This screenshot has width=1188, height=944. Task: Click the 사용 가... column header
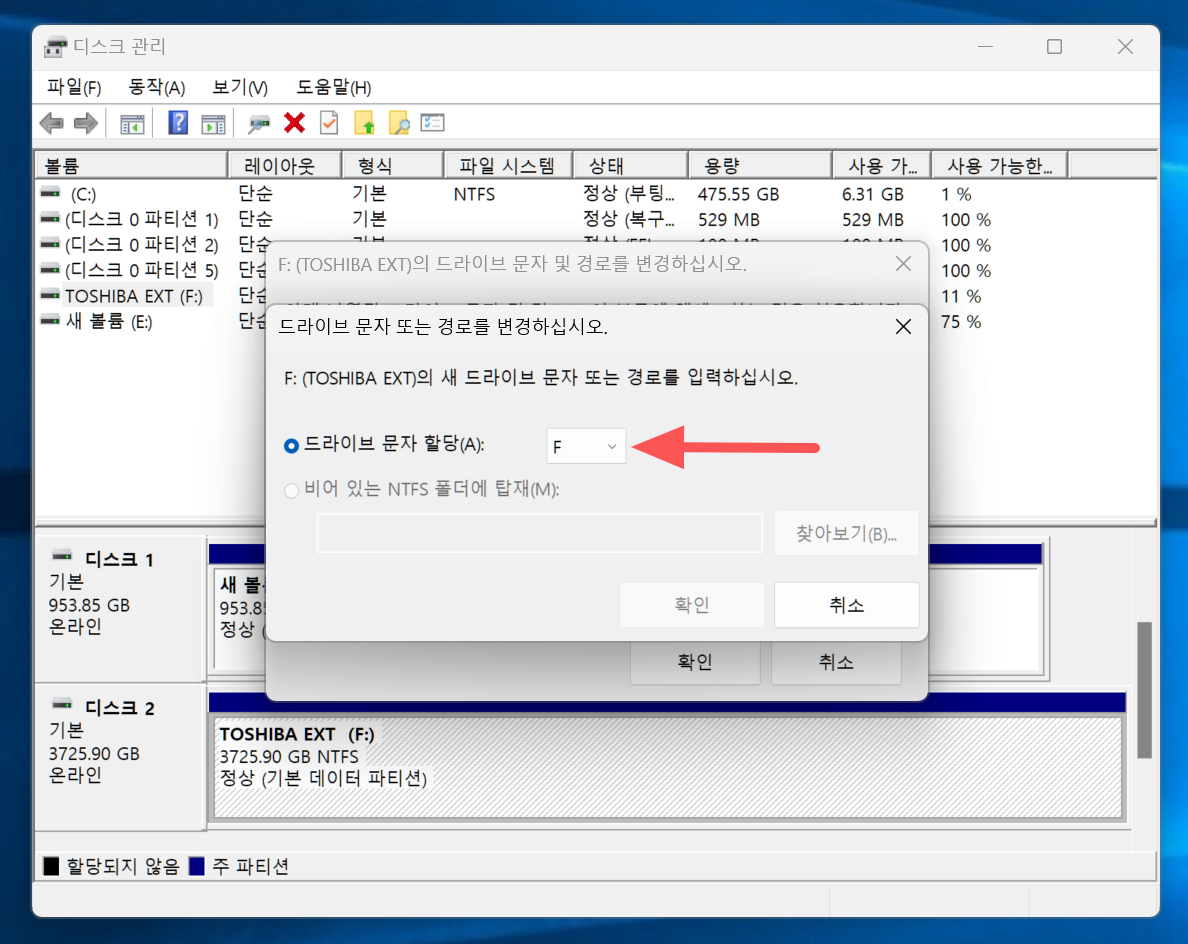point(882,165)
